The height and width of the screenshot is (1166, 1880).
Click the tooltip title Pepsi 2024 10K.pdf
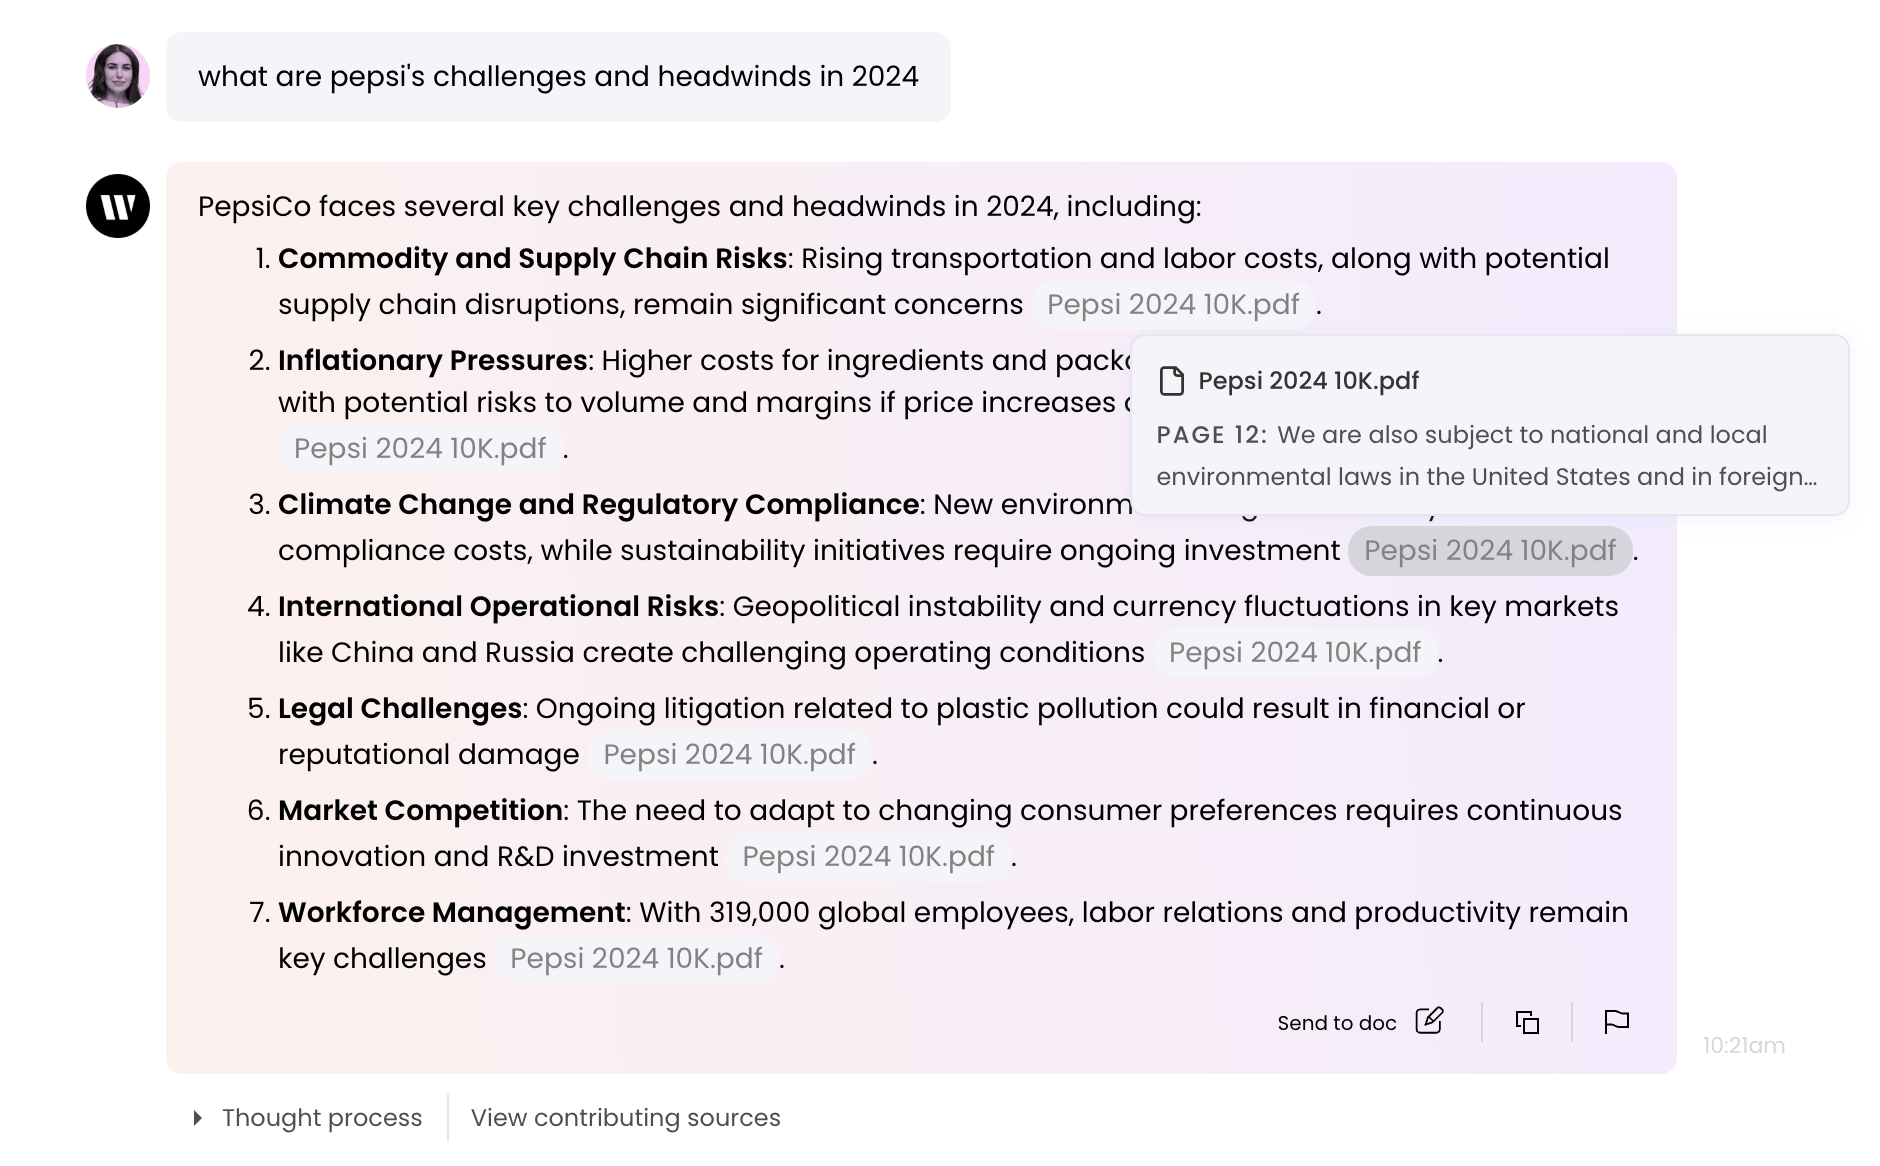(1308, 381)
